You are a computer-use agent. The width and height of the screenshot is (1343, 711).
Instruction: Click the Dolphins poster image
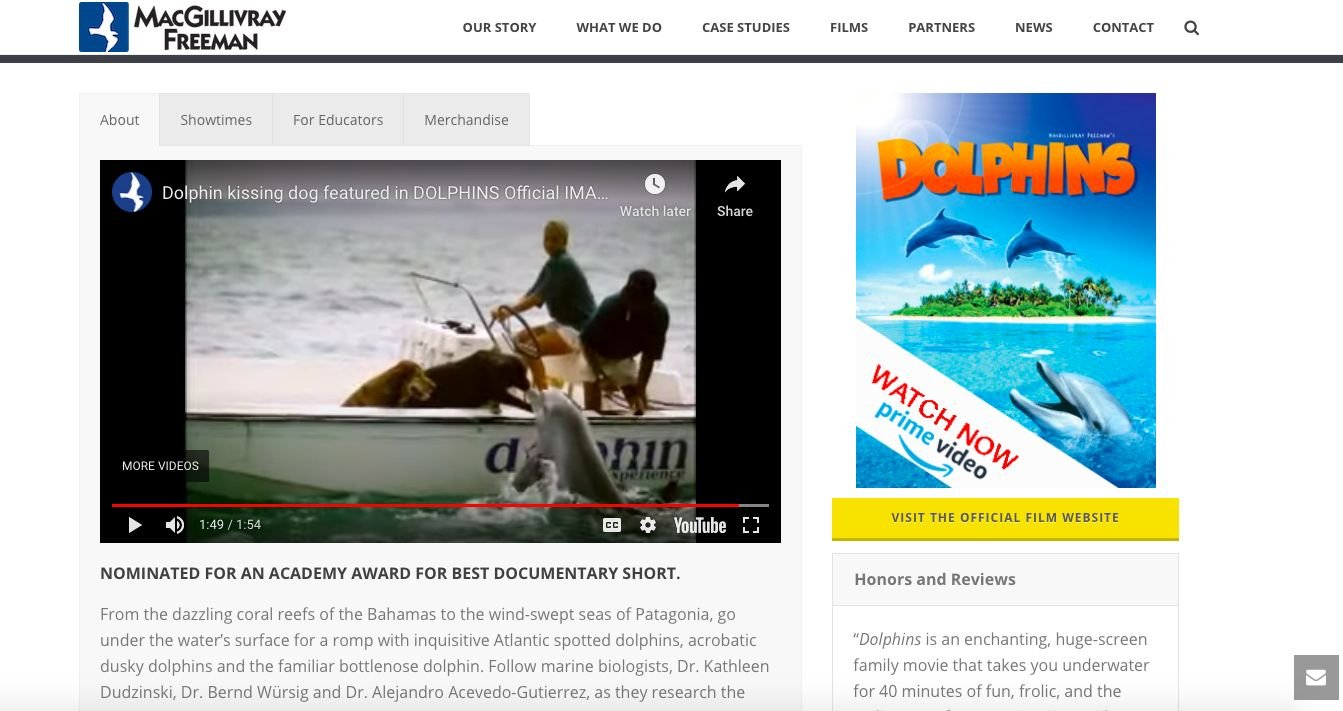click(x=1006, y=290)
